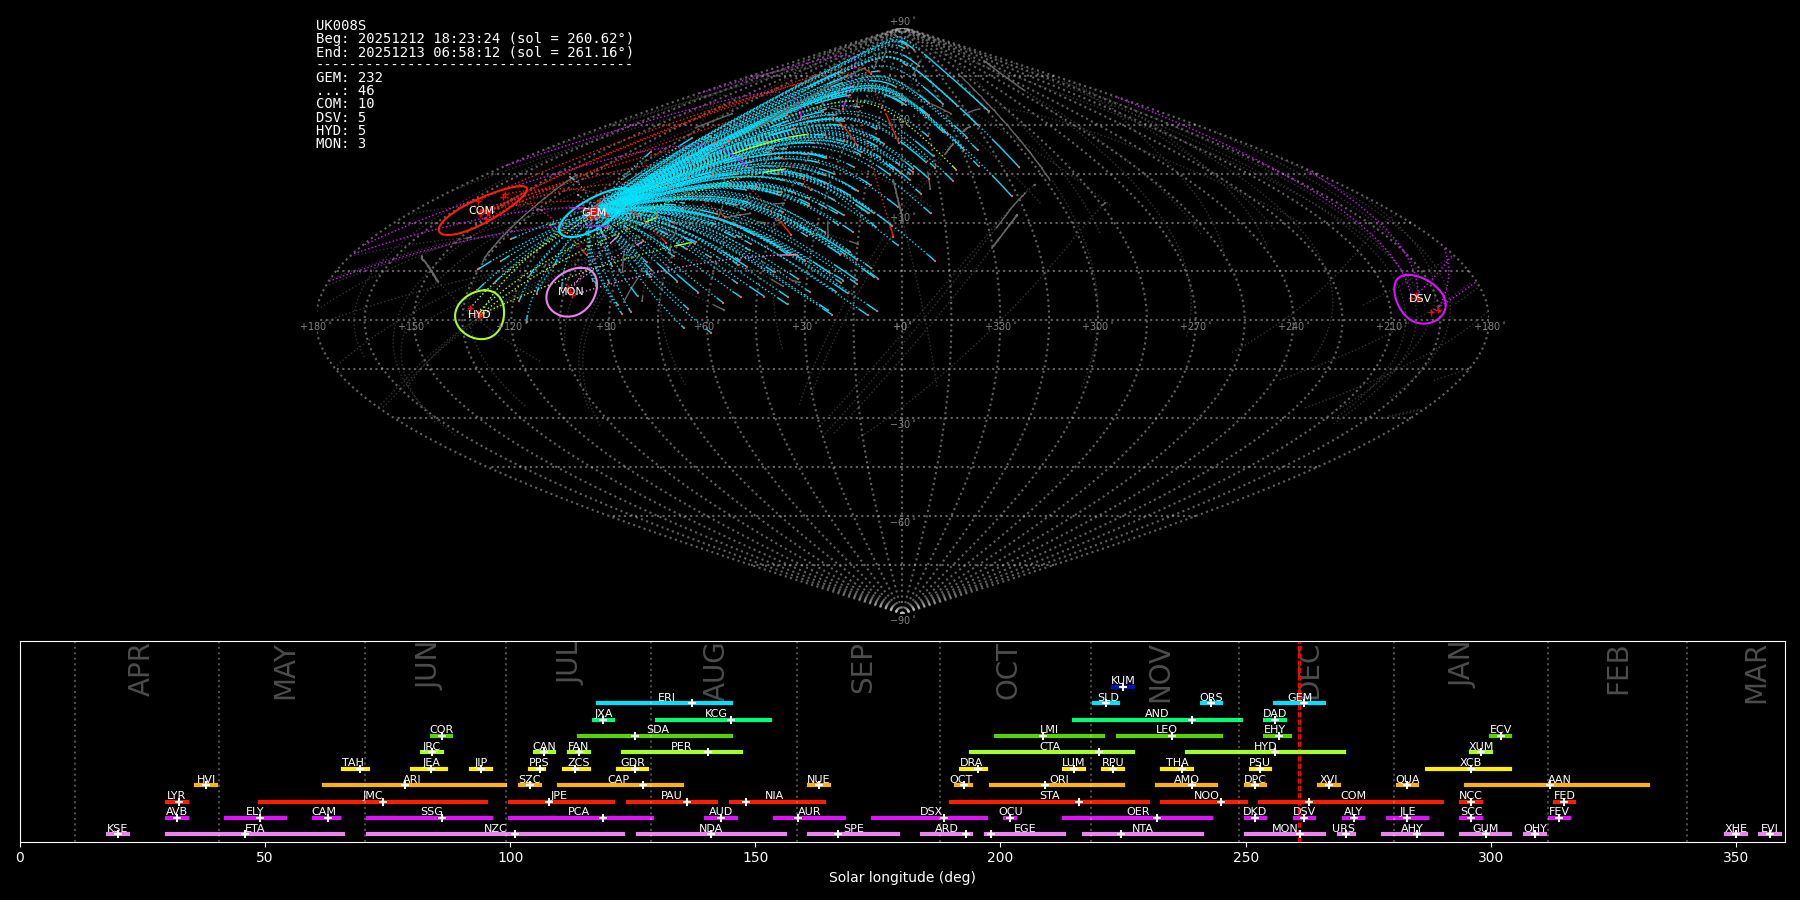The height and width of the screenshot is (900, 1800).
Task: Click the CAP shower bar on the timeline
Action: pyautogui.click(x=620, y=785)
